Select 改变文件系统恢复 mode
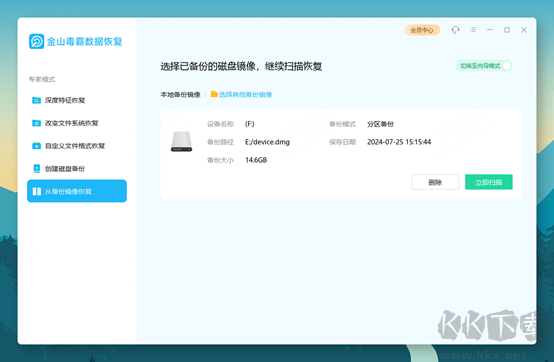The image size is (554, 362). 77,123
